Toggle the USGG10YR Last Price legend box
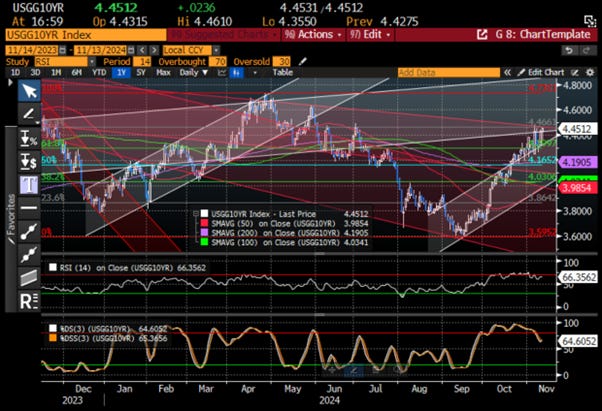 point(204,214)
